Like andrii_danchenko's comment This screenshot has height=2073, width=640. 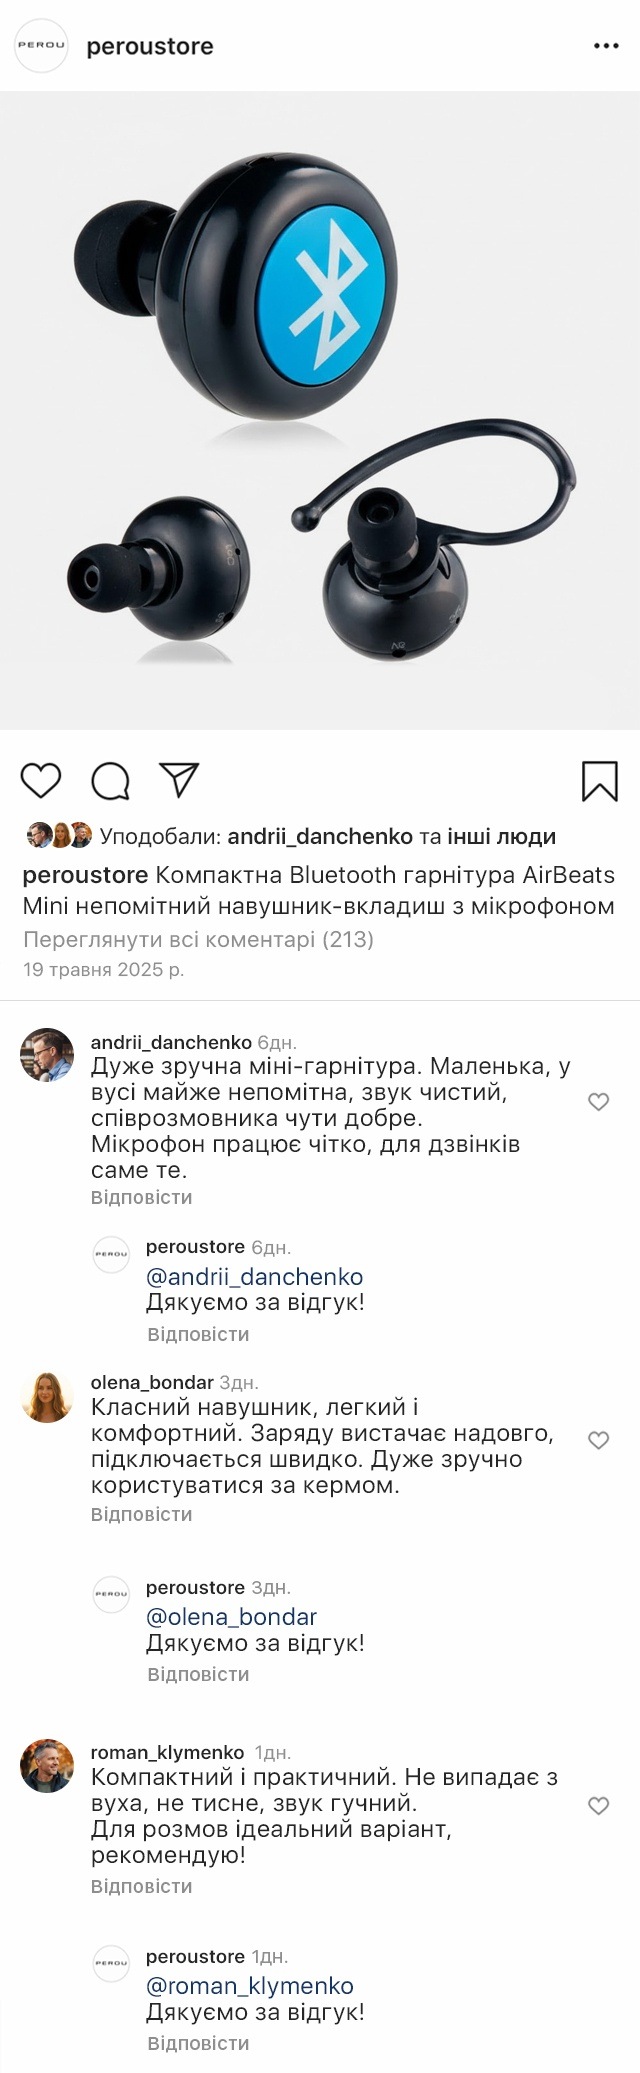pos(598,1102)
